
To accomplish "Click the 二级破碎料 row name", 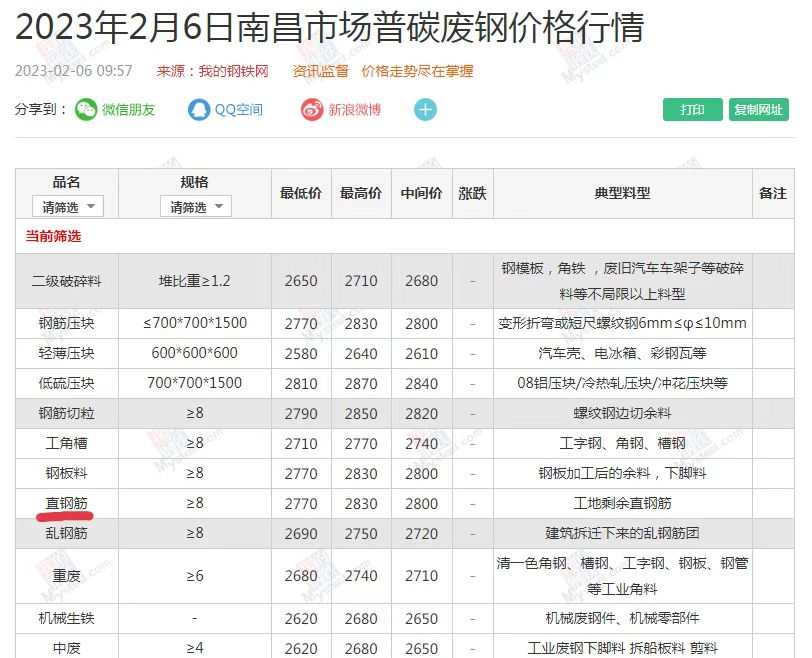I will 67,281.
